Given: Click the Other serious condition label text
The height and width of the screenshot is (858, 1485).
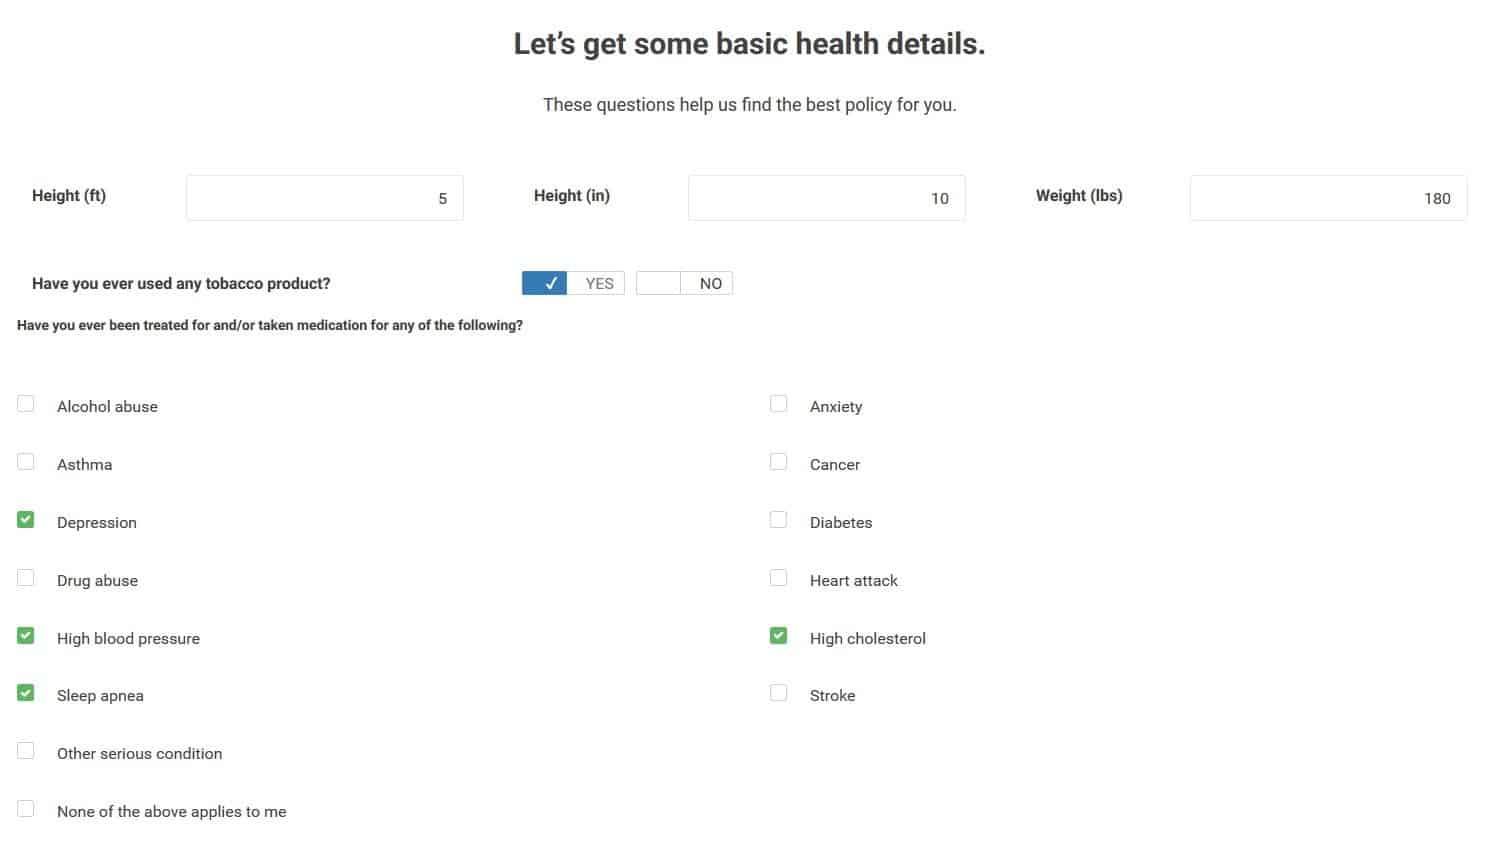Looking at the screenshot, I should pos(140,754).
